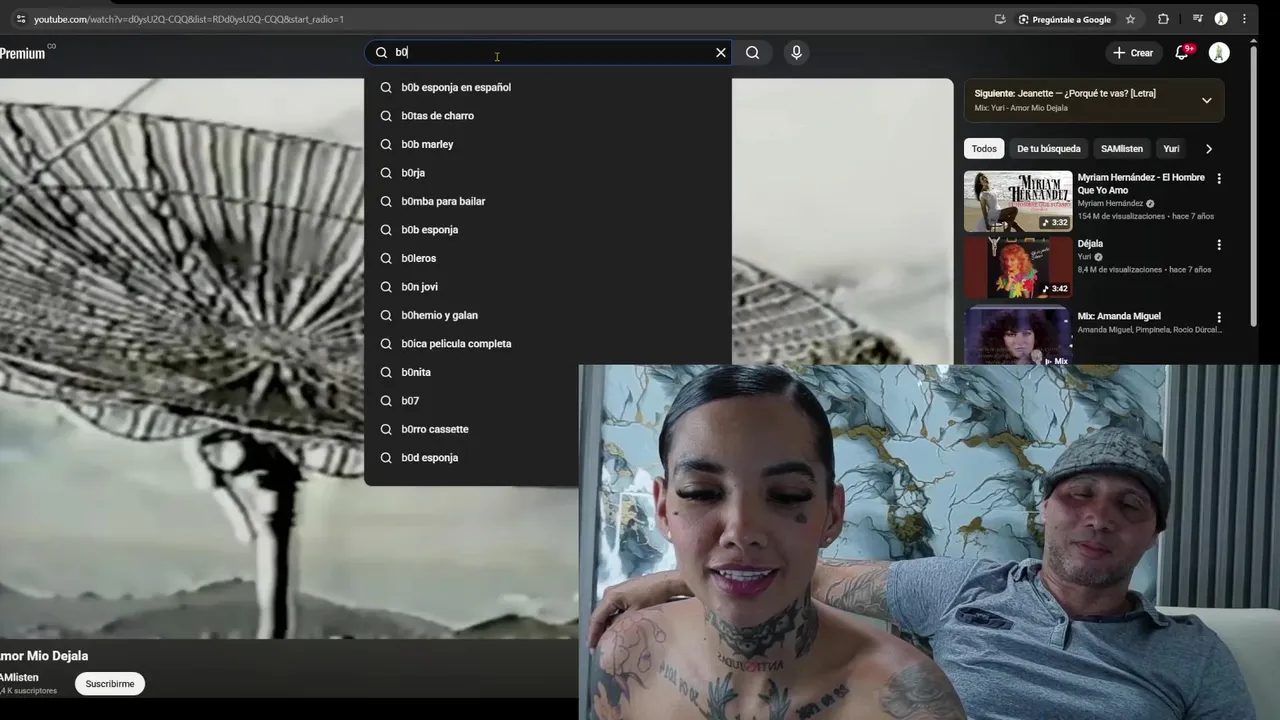
Task: Open options for Amanda Miguel mix
Action: (1218, 318)
